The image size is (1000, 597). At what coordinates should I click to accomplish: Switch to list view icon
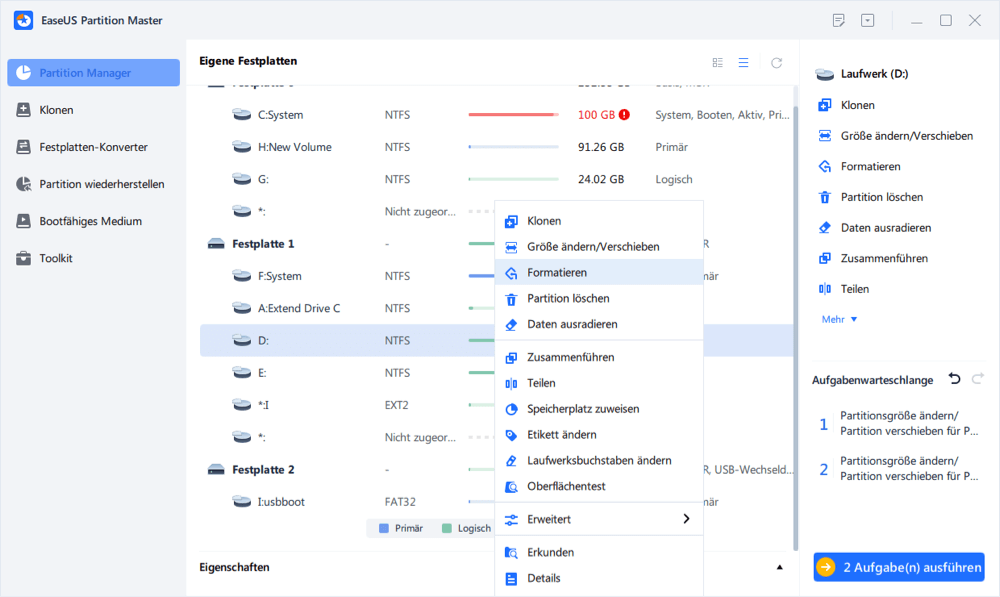coord(744,63)
